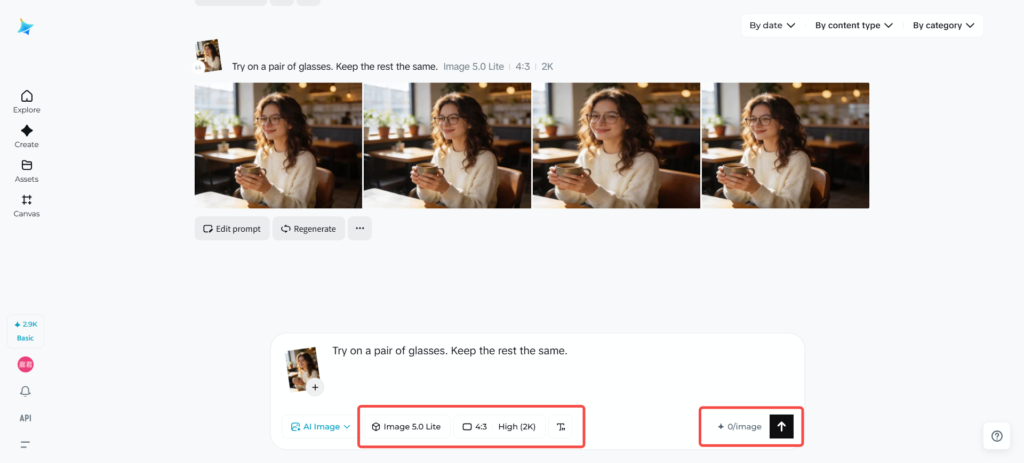Click the Regenerate button
Screen dimensions: 1024x463
point(308,229)
